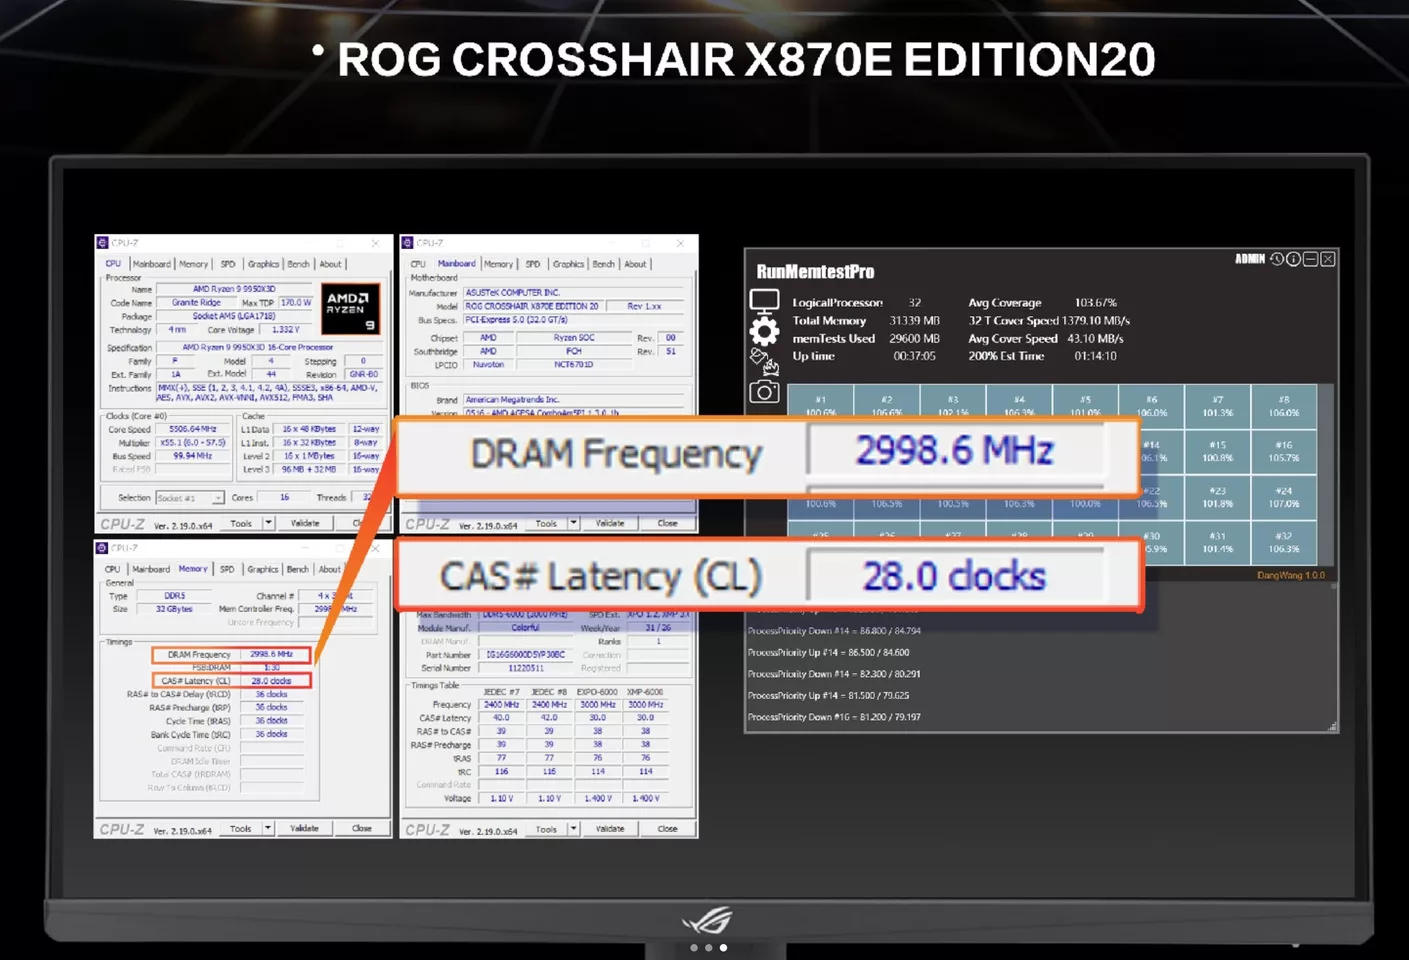Open About tab in CPU-Z Mainboard window
Screen dimensions: 1409x960
635,264
